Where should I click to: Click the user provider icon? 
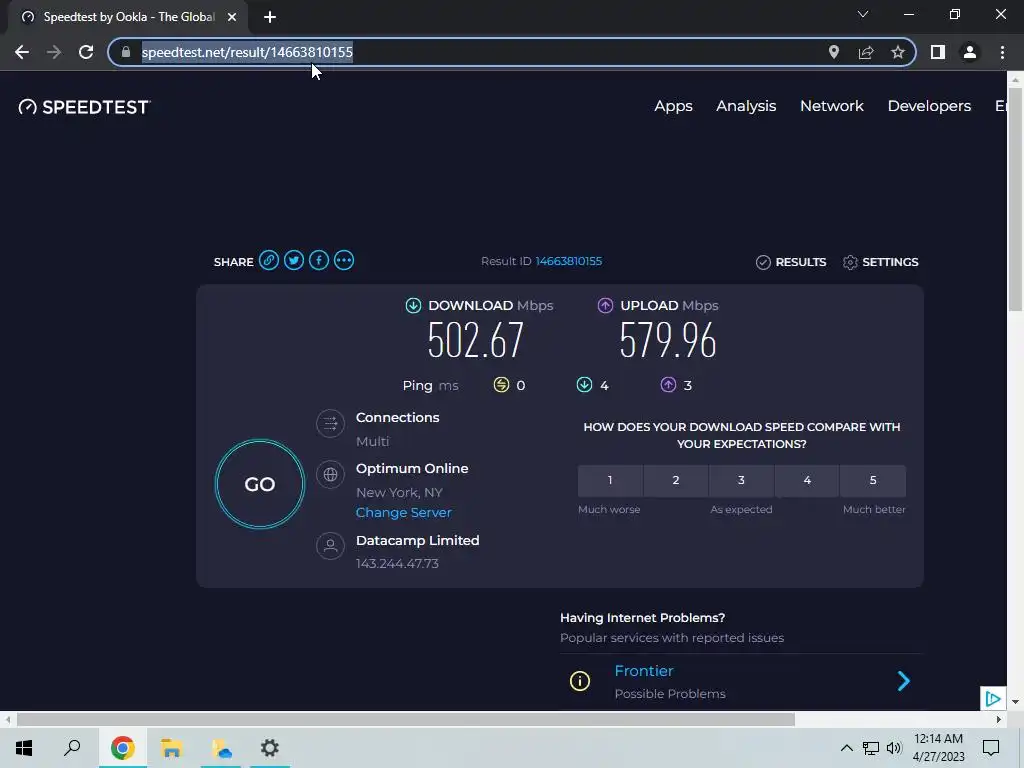330,545
